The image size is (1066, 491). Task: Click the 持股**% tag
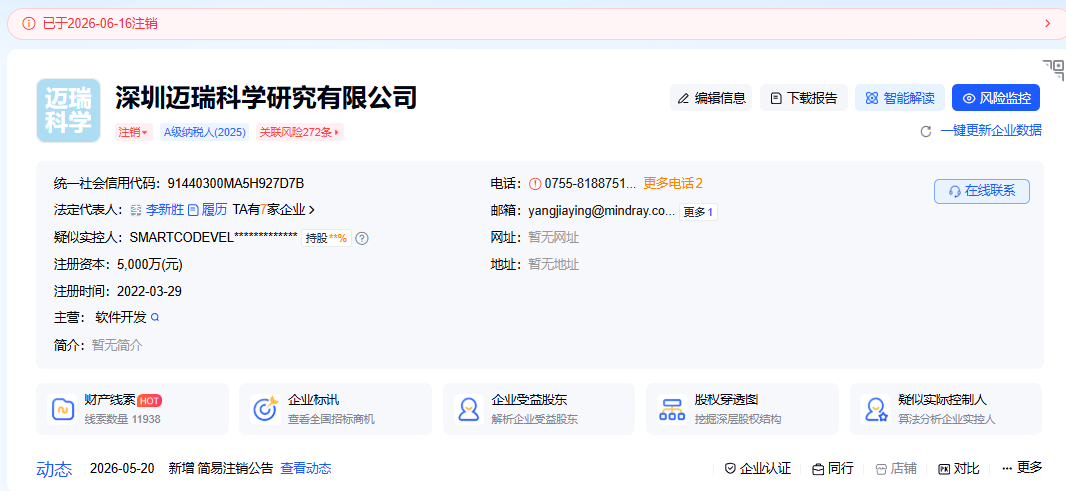[x=326, y=238]
